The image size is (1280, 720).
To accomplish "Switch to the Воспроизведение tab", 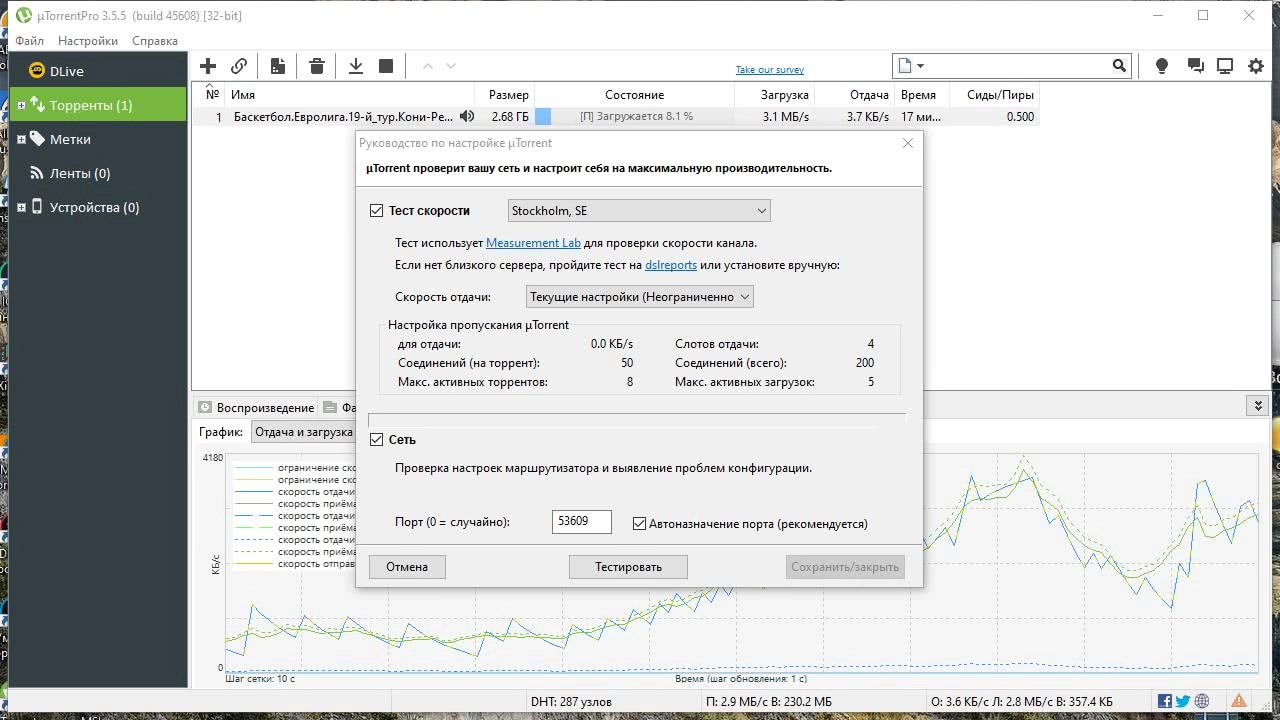I will tap(256, 408).
